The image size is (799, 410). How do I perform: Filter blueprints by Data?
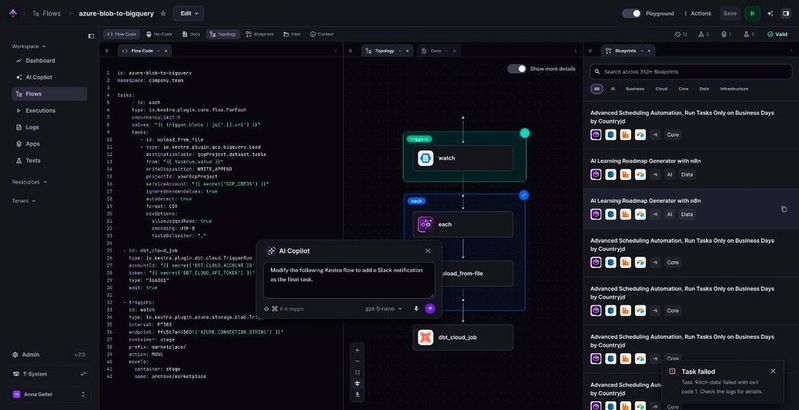click(704, 89)
